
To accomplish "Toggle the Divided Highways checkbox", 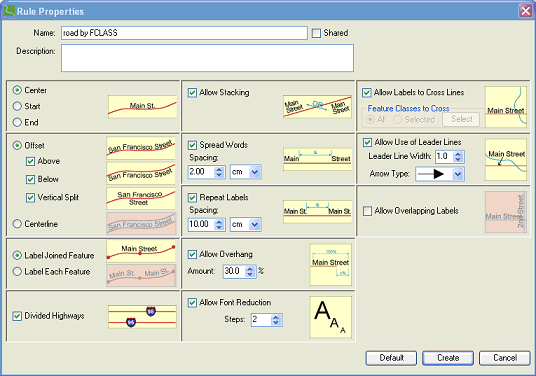I will (17, 316).
